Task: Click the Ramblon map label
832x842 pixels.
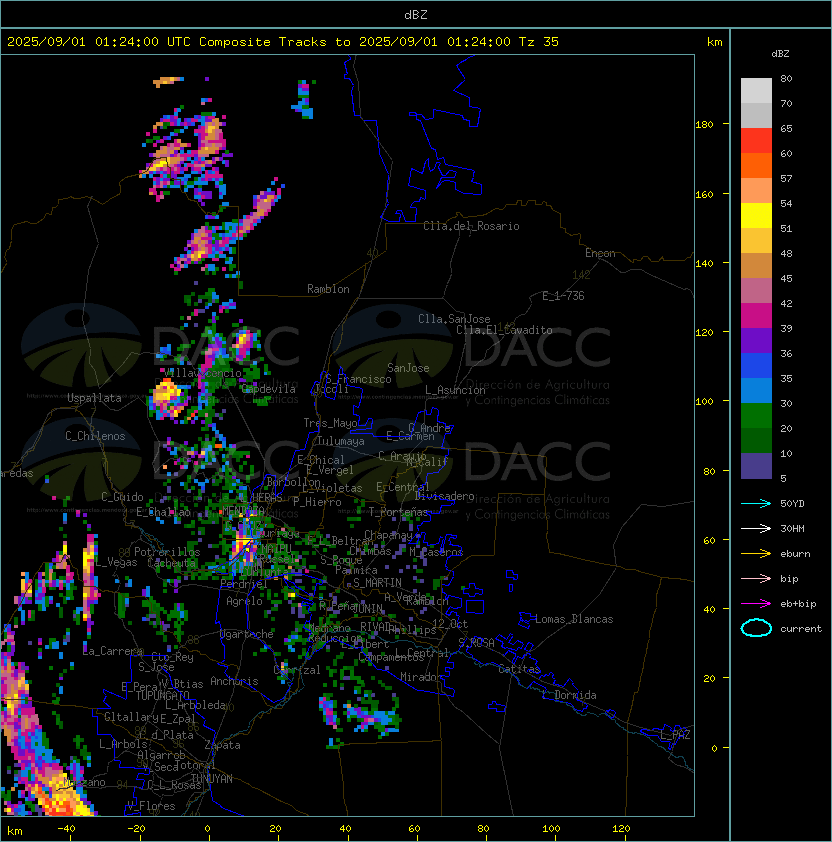Action: [328, 289]
